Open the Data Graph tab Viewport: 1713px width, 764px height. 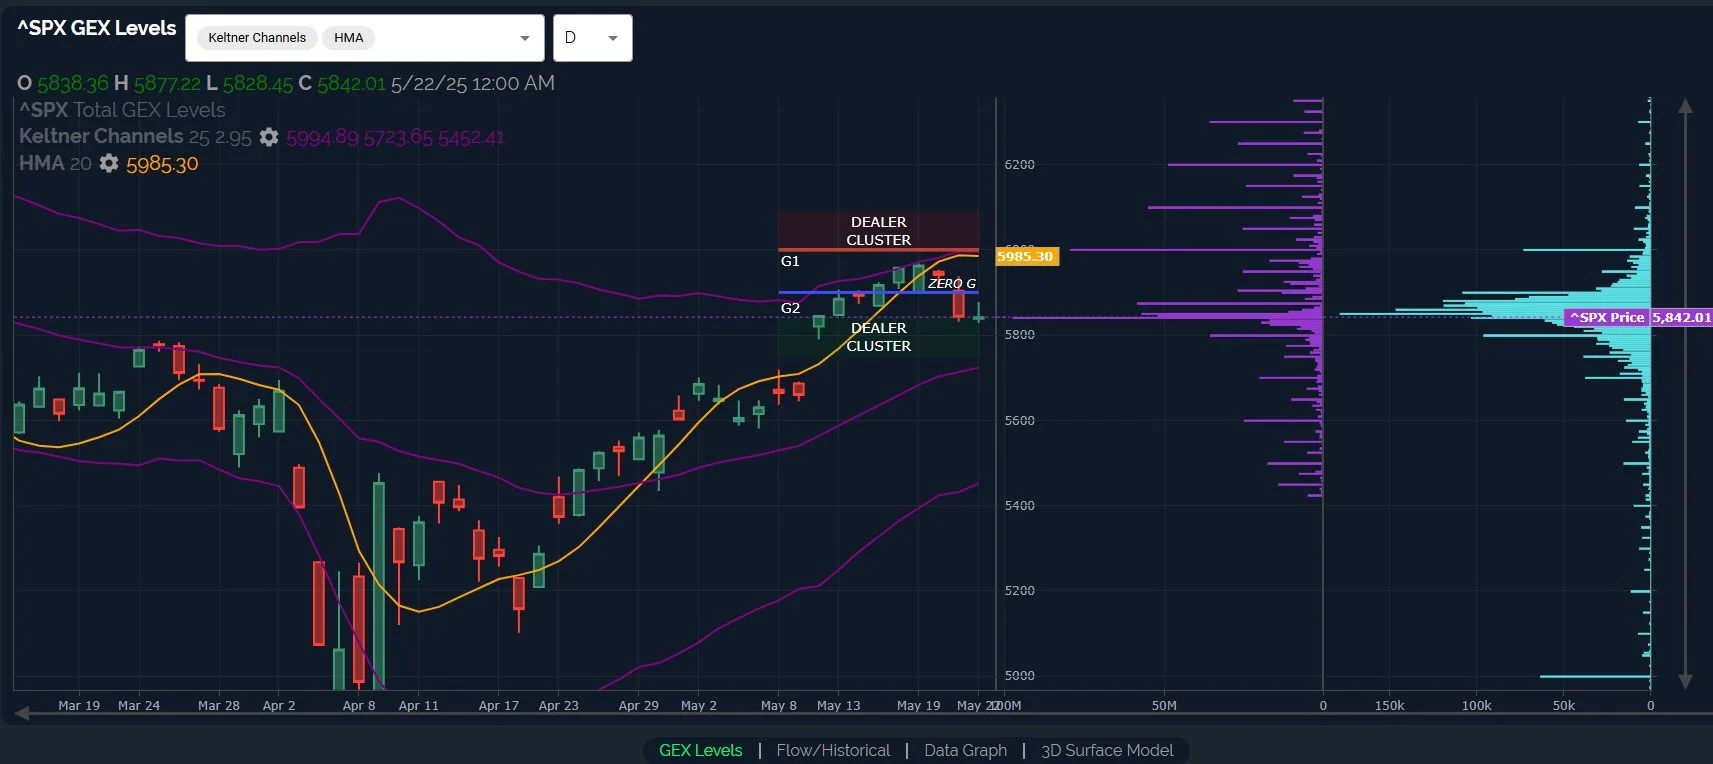(965, 750)
